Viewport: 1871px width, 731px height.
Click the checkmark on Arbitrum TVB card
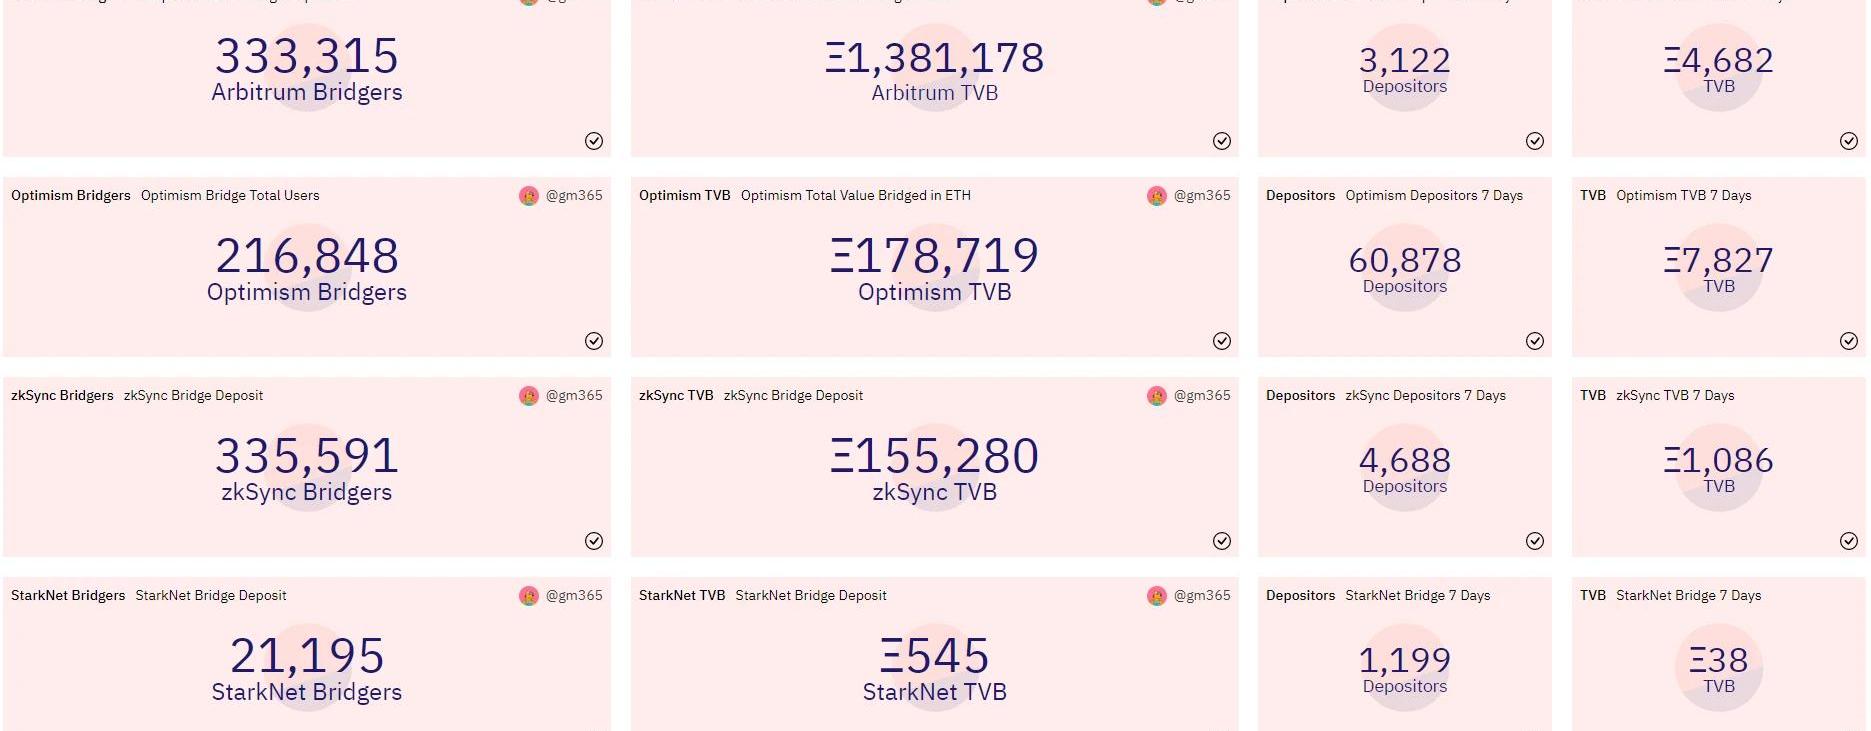pyautogui.click(x=1222, y=141)
